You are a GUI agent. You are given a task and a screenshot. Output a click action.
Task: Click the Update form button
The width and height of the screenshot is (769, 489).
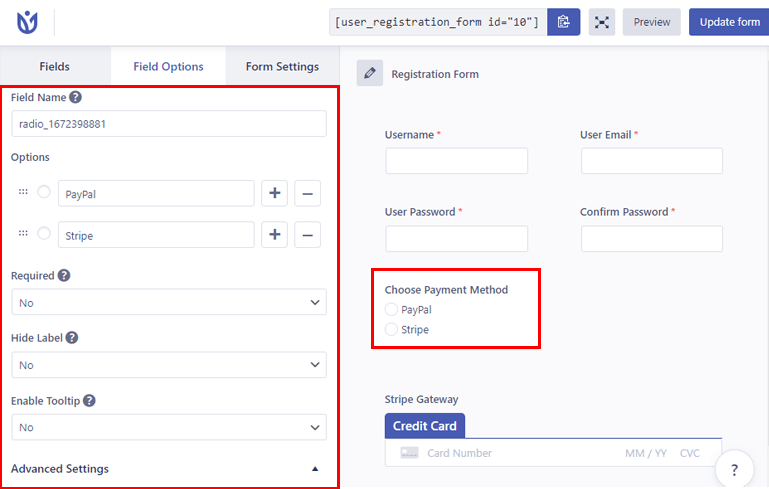729,22
